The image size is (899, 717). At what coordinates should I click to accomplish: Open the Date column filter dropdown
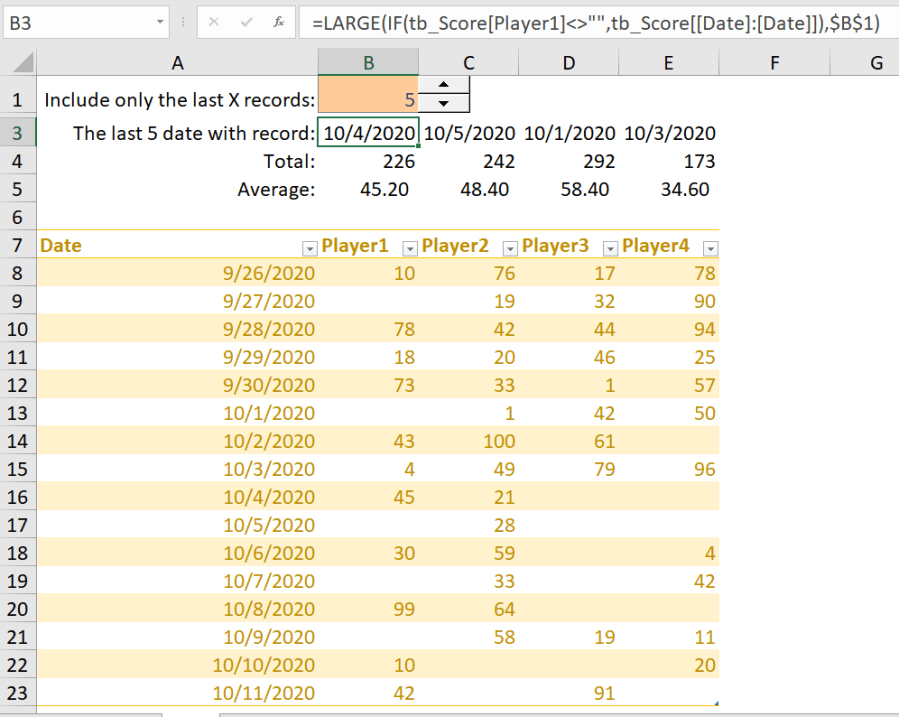[x=308, y=248]
